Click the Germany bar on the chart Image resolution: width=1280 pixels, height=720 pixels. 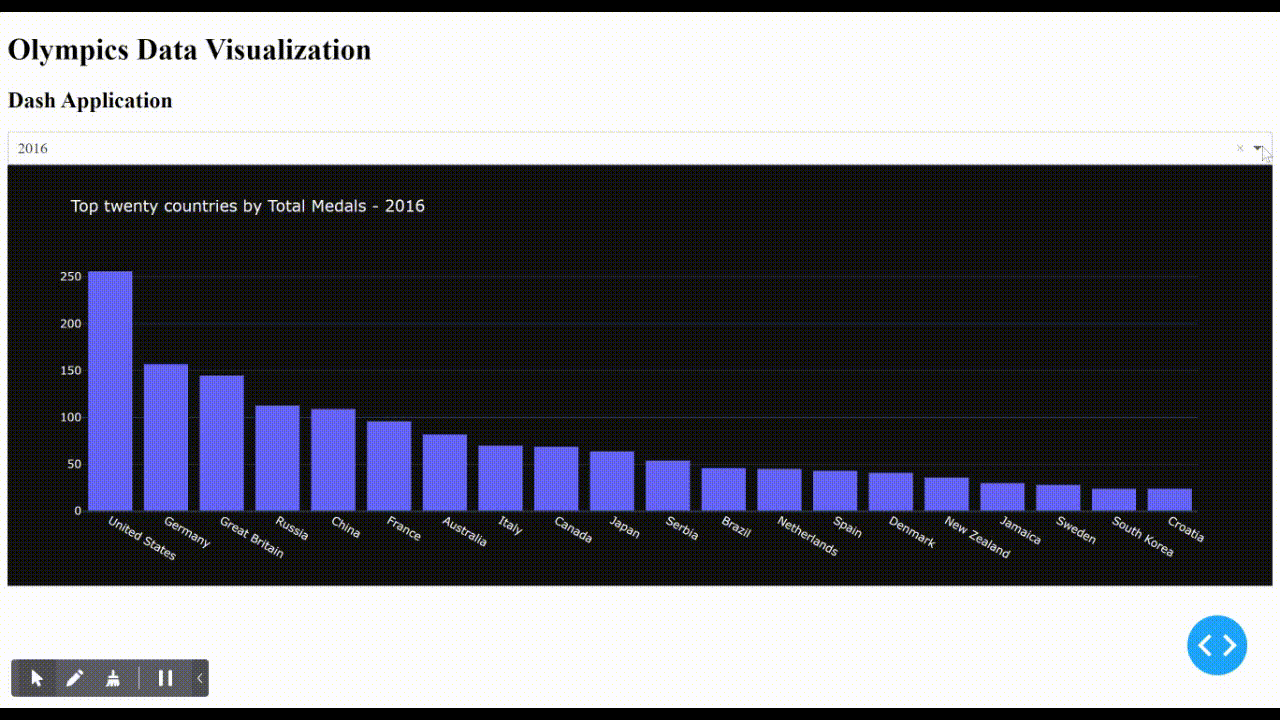pyautogui.click(x=166, y=437)
